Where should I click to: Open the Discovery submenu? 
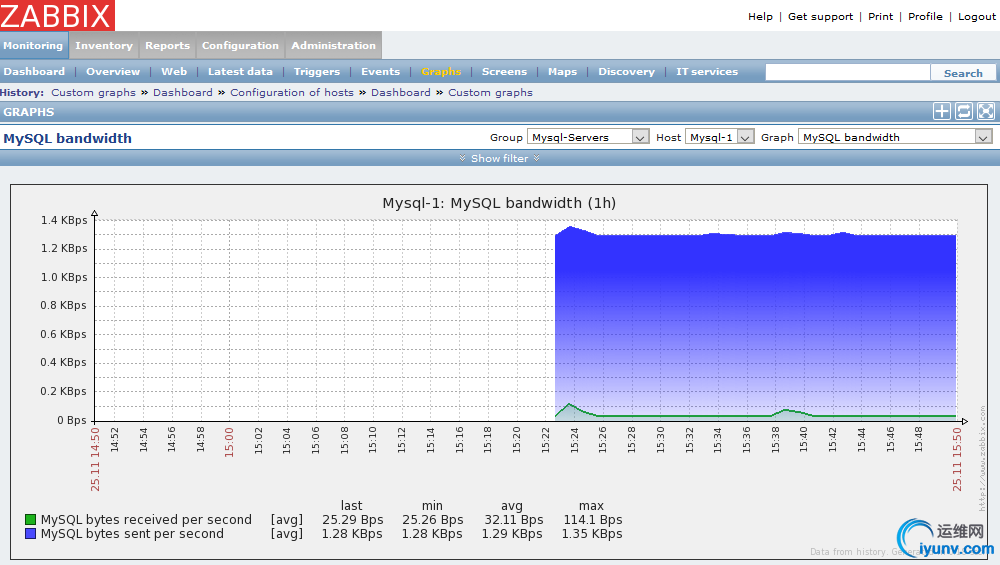point(626,71)
